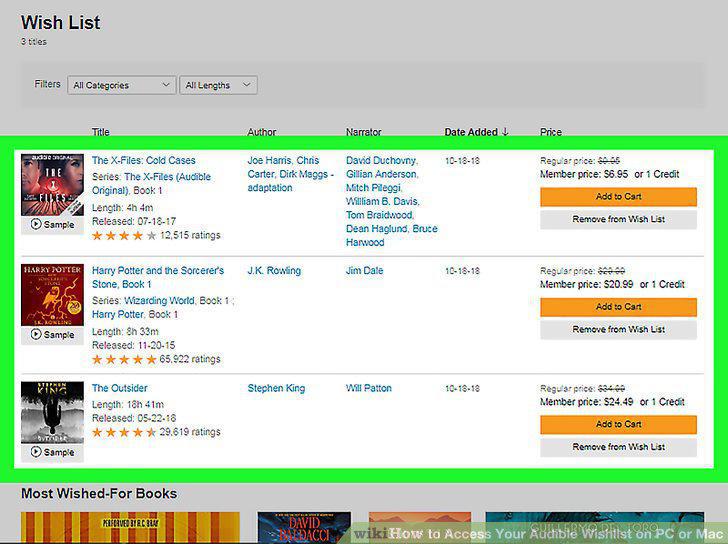The width and height of the screenshot is (728, 544).
Task: View author Stephen King
Action: [x=276, y=388]
